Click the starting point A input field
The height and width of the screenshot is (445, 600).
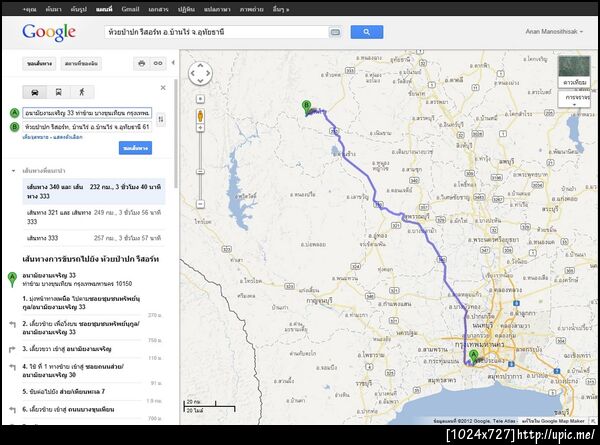87,113
